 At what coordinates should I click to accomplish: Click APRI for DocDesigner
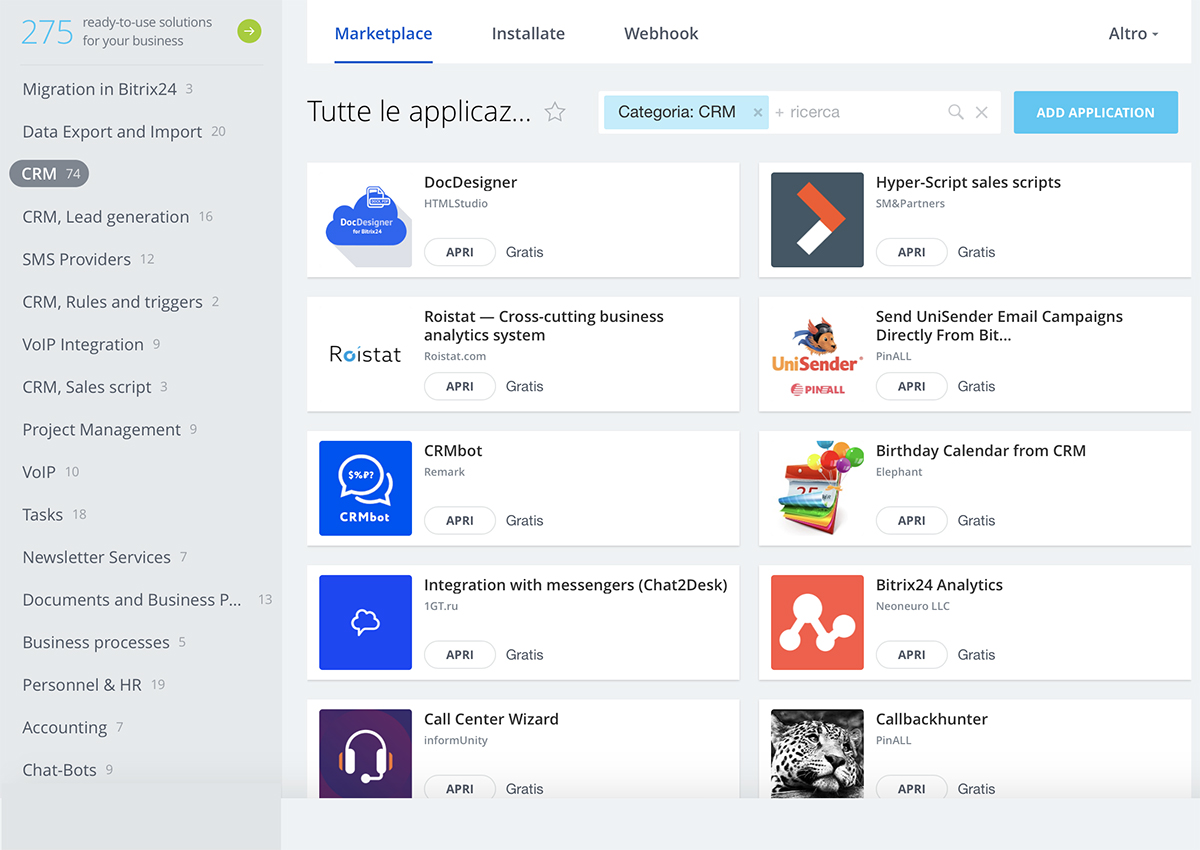[460, 252]
